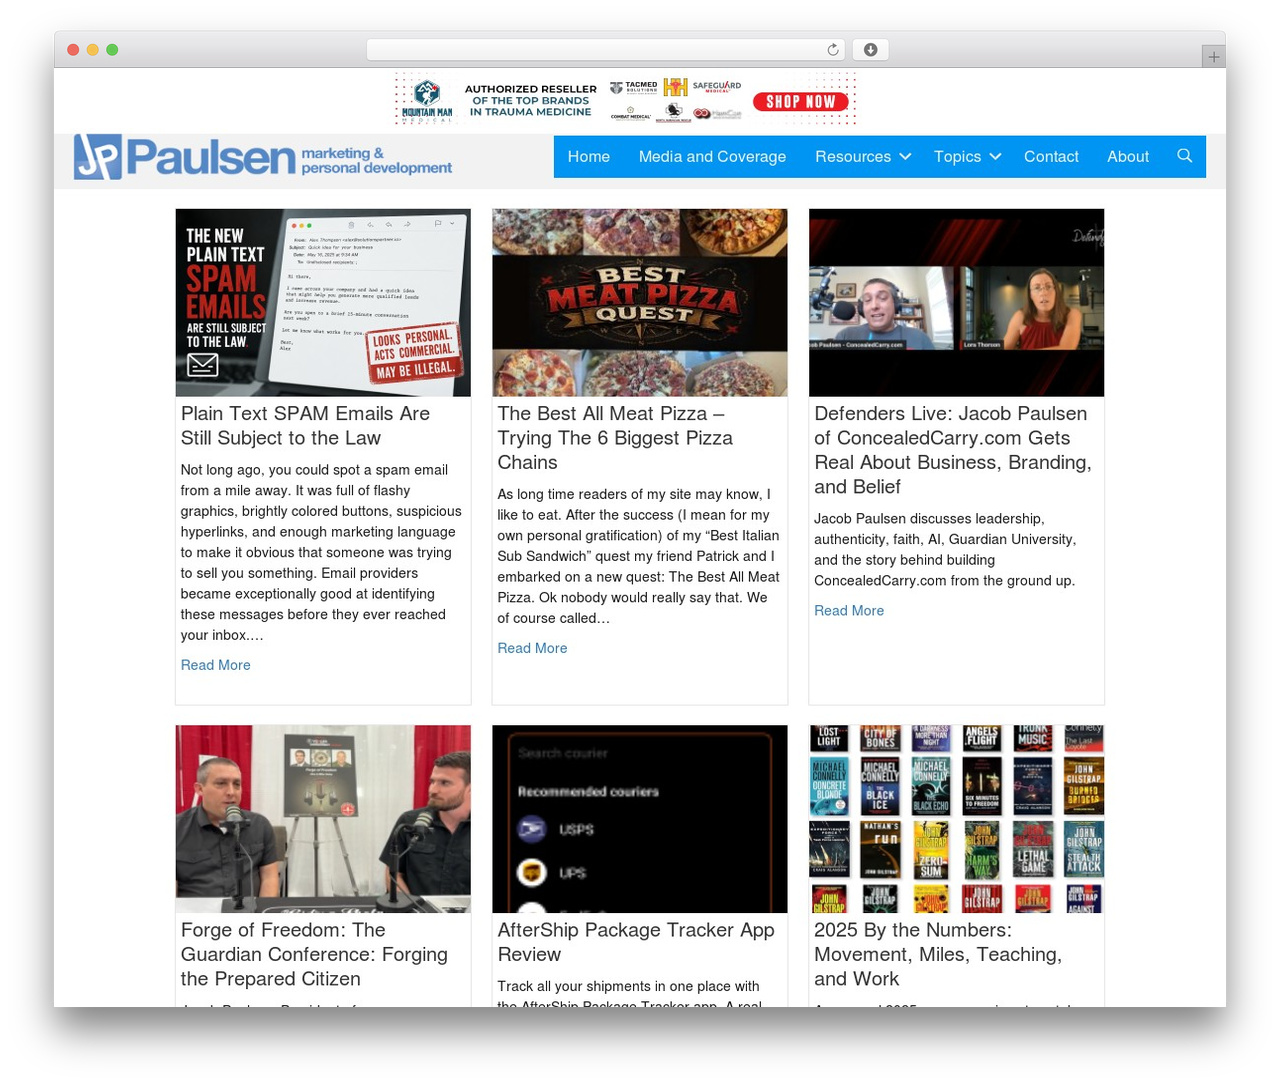Click the AfterShip courier list thumbnail

pyautogui.click(x=640, y=819)
